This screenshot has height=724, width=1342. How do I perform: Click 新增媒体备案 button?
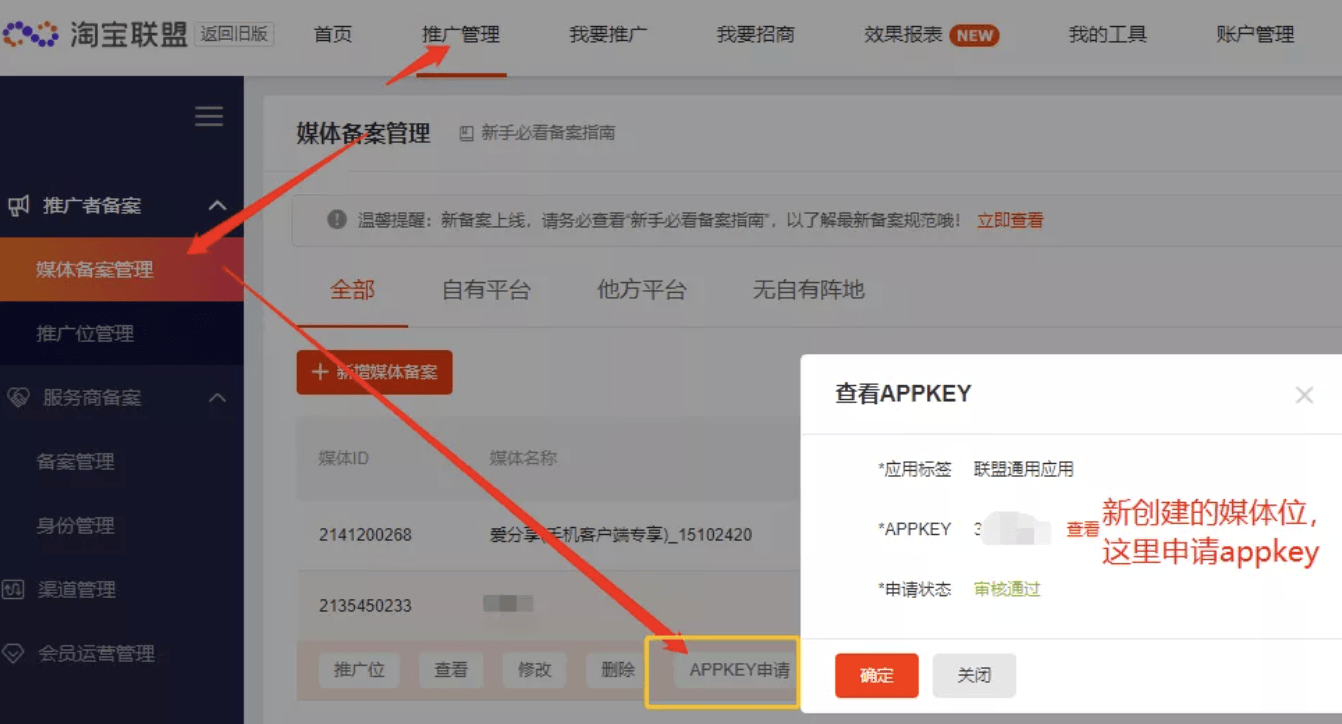click(x=374, y=372)
